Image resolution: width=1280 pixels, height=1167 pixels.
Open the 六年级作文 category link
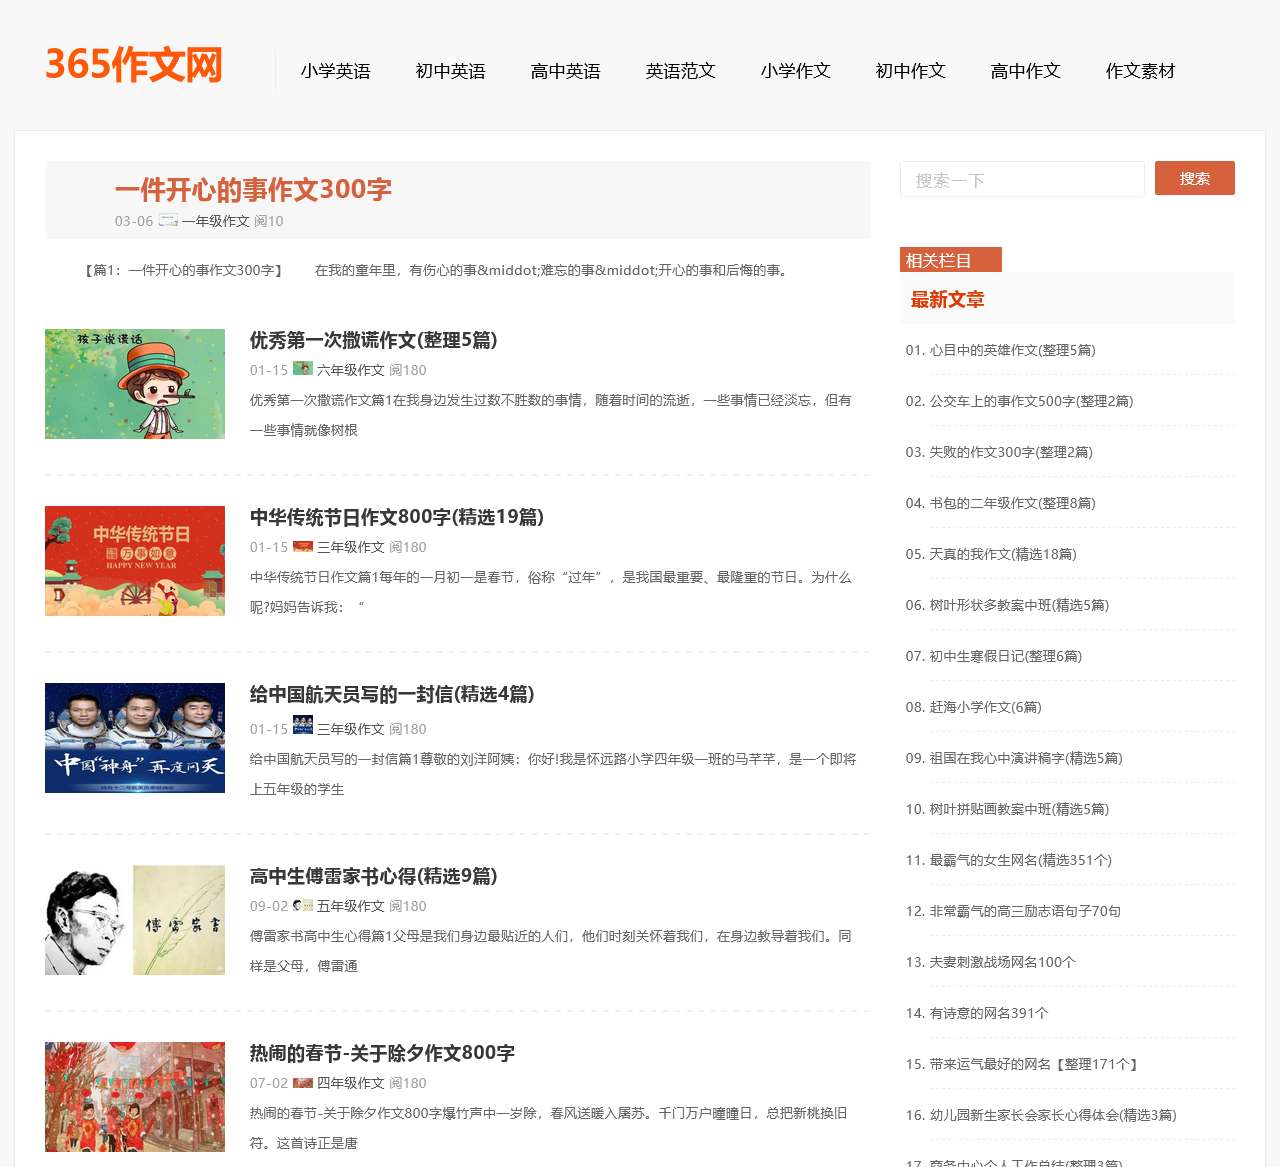(351, 370)
